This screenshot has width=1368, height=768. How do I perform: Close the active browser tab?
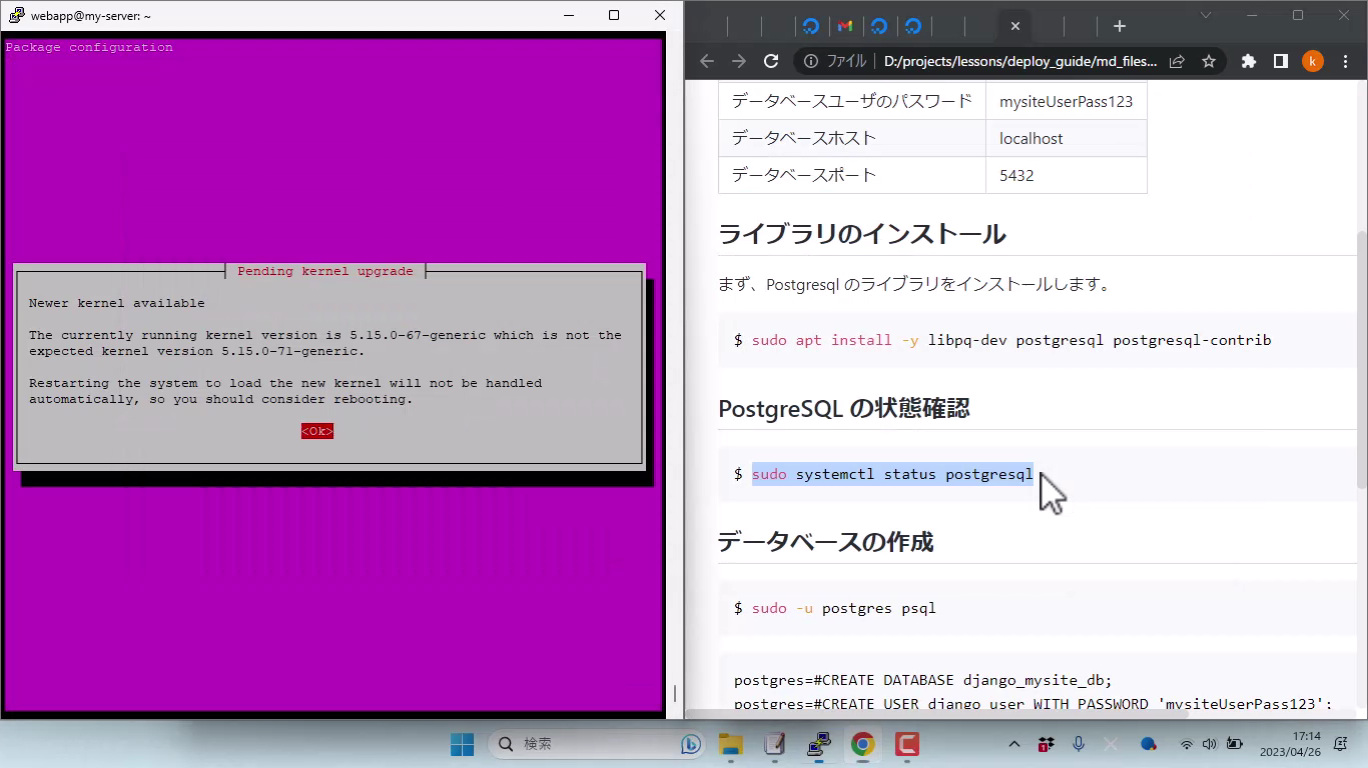[1015, 26]
